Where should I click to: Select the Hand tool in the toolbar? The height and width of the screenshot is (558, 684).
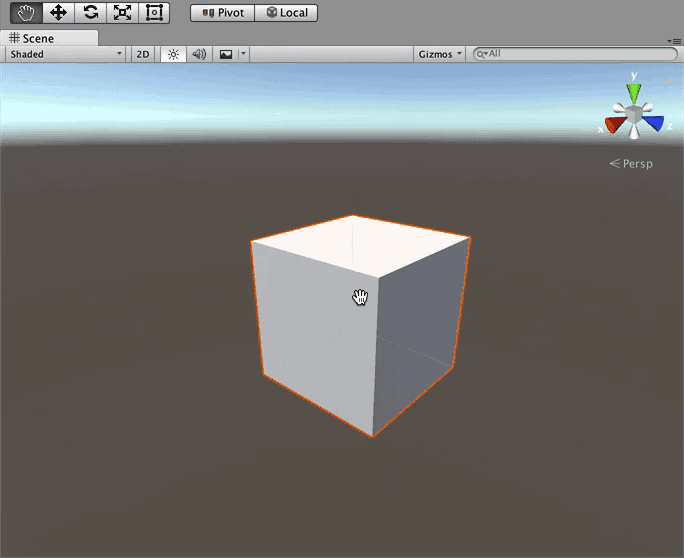tap(26, 13)
